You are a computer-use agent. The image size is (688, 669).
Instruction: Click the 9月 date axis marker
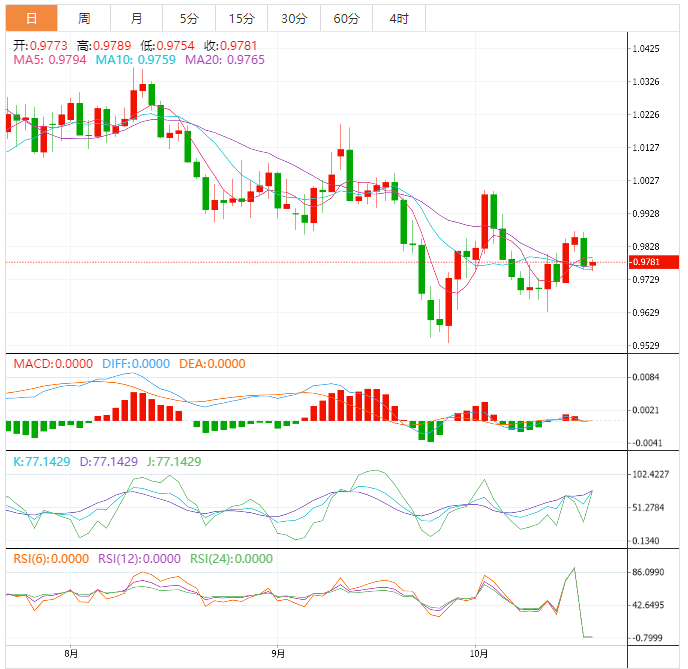point(278,654)
